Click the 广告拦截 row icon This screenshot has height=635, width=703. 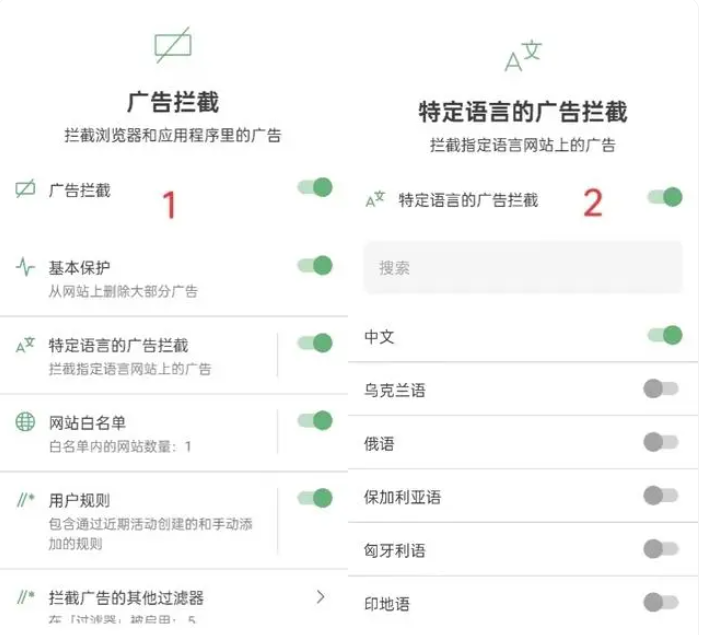tap(26, 188)
